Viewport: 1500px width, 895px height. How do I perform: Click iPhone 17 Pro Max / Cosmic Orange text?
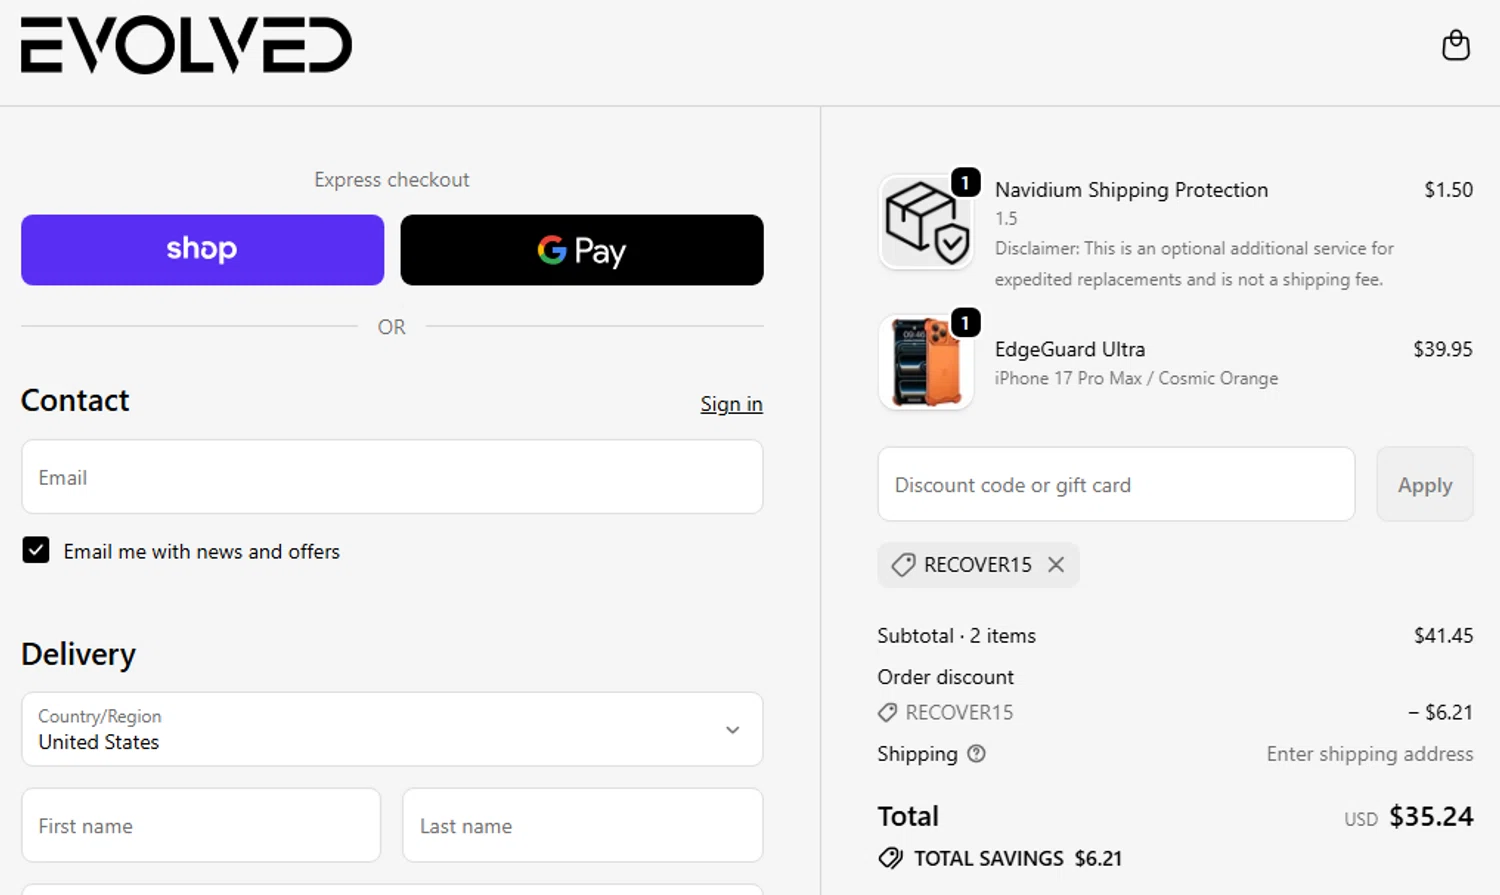1136,378
